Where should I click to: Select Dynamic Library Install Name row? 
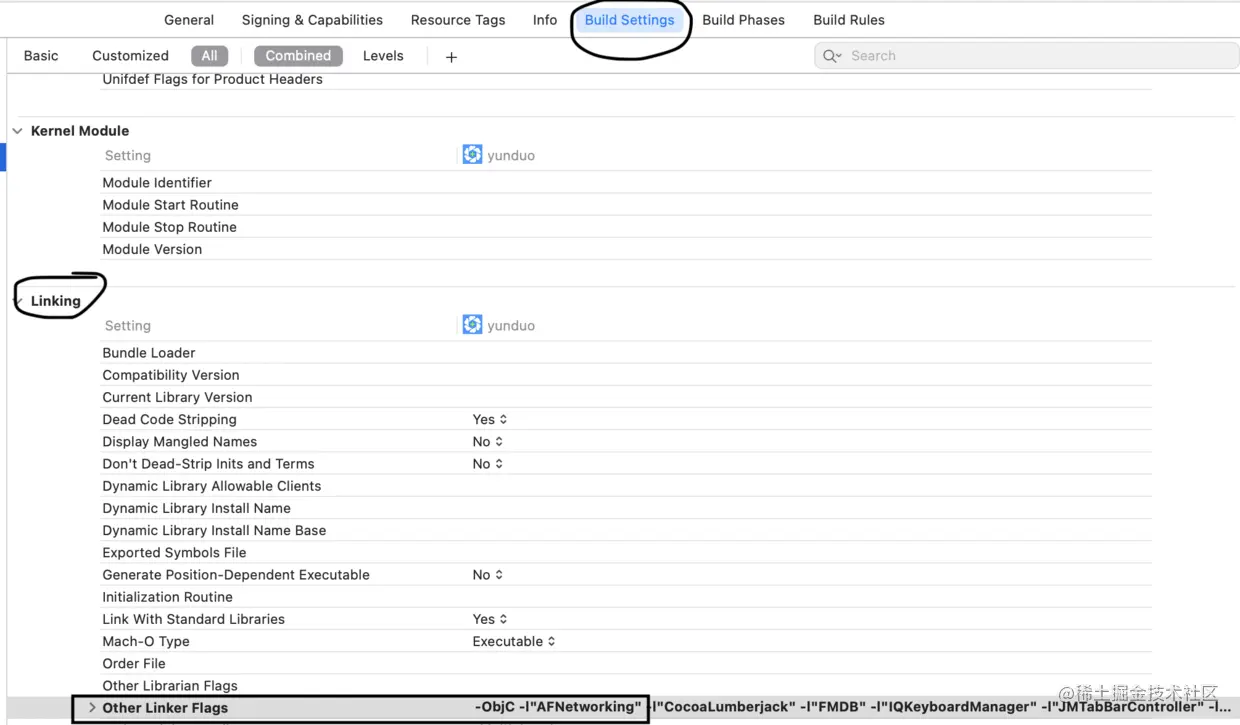coord(626,508)
